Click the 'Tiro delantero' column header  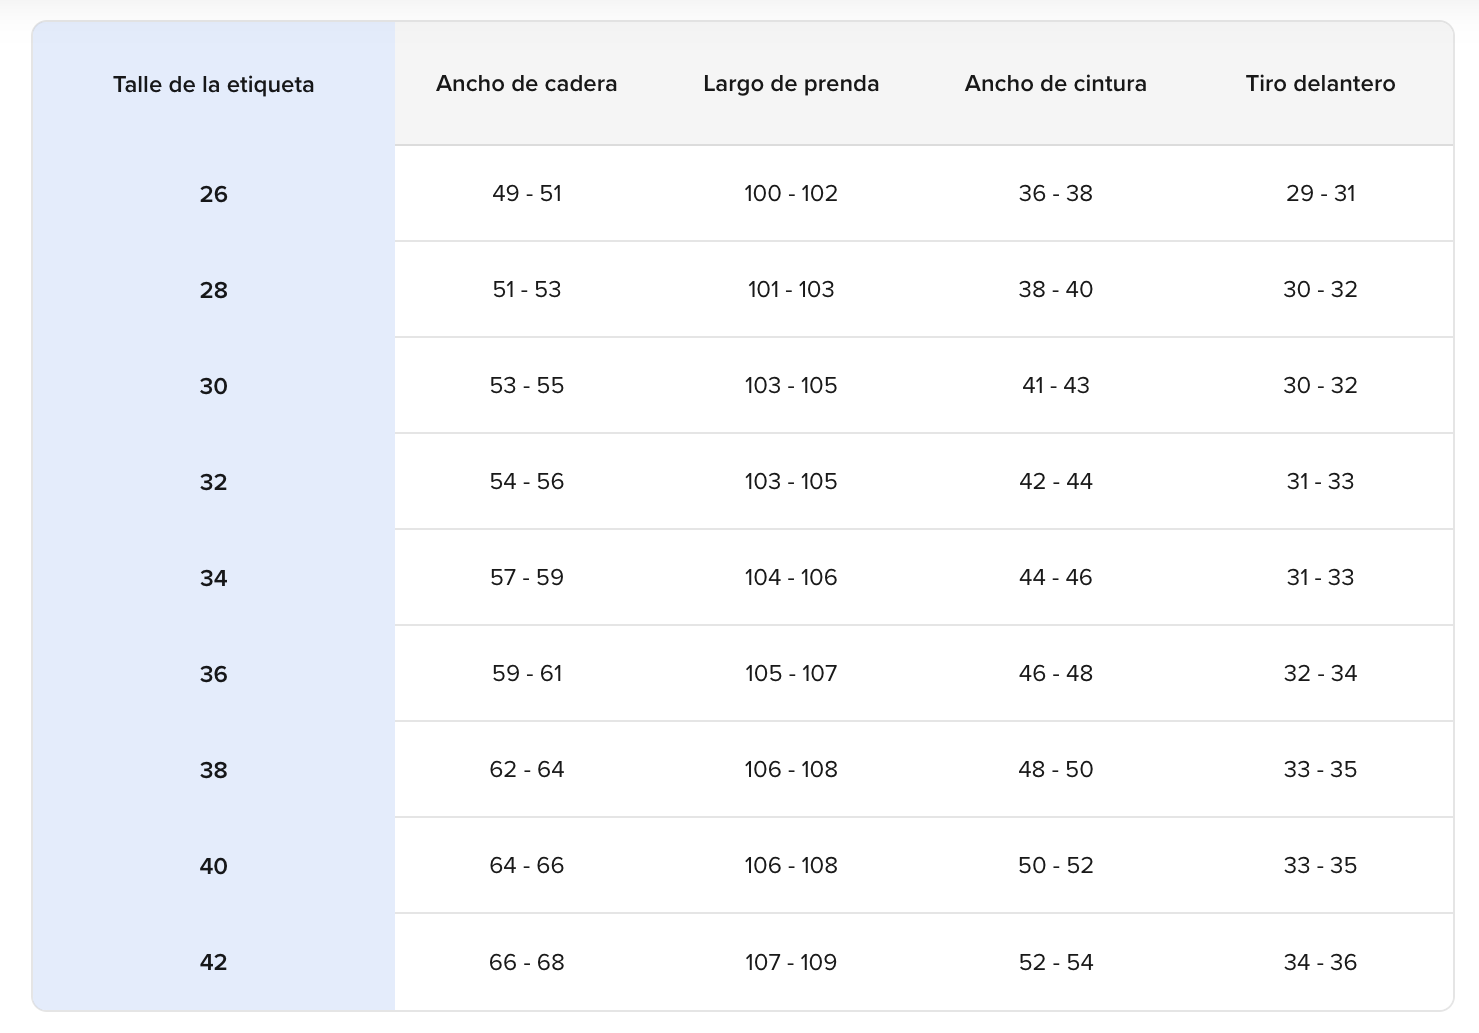click(x=1320, y=84)
